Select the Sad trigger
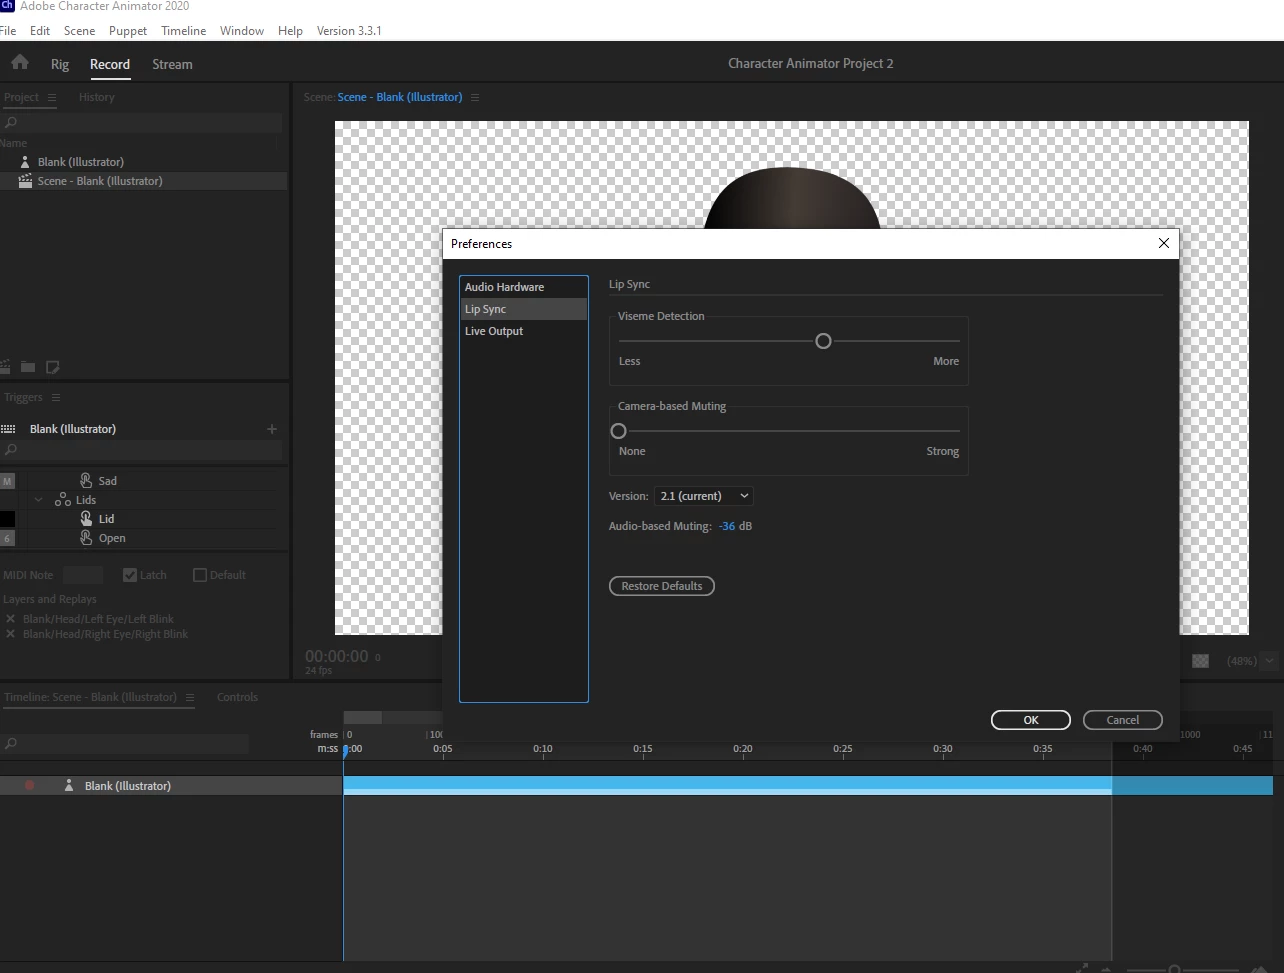Image resolution: width=1284 pixels, height=973 pixels. [x=107, y=481]
